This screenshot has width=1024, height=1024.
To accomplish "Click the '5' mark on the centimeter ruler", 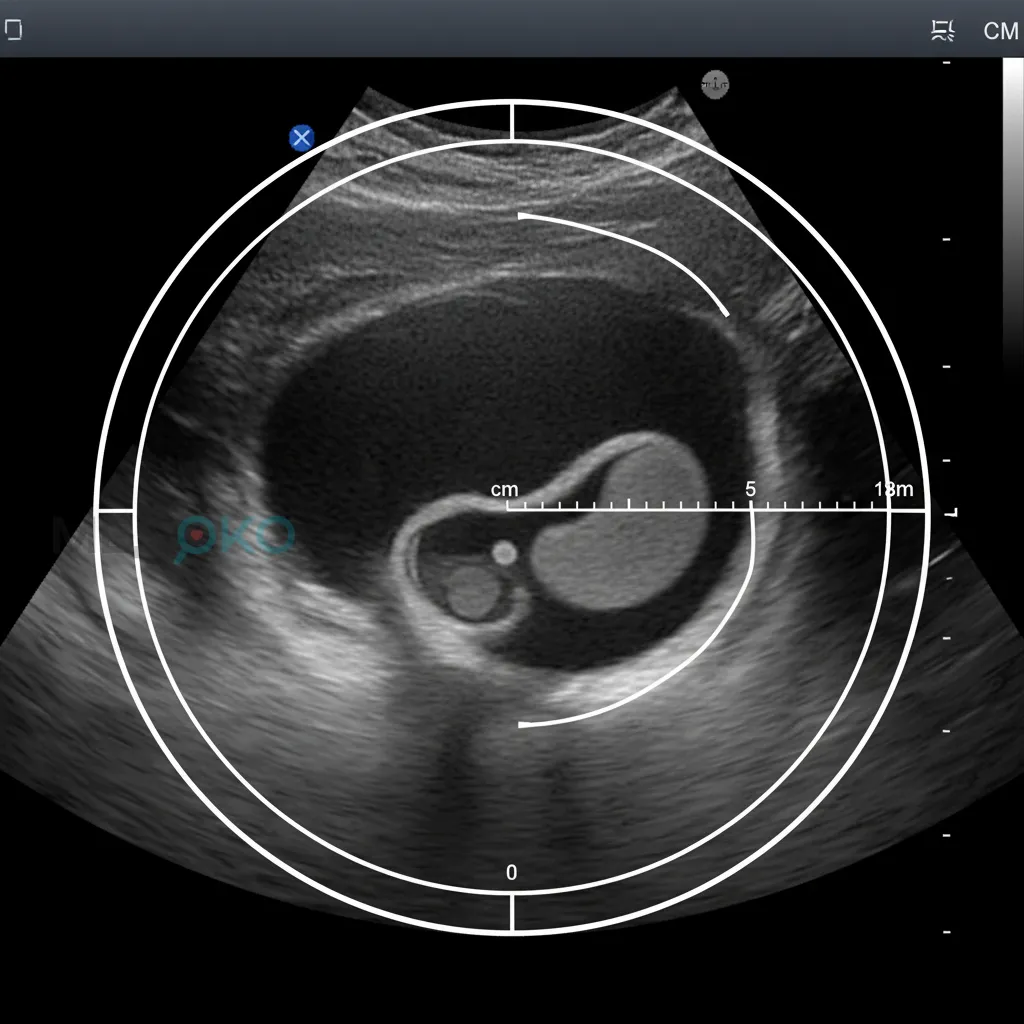I will click(x=750, y=488).
